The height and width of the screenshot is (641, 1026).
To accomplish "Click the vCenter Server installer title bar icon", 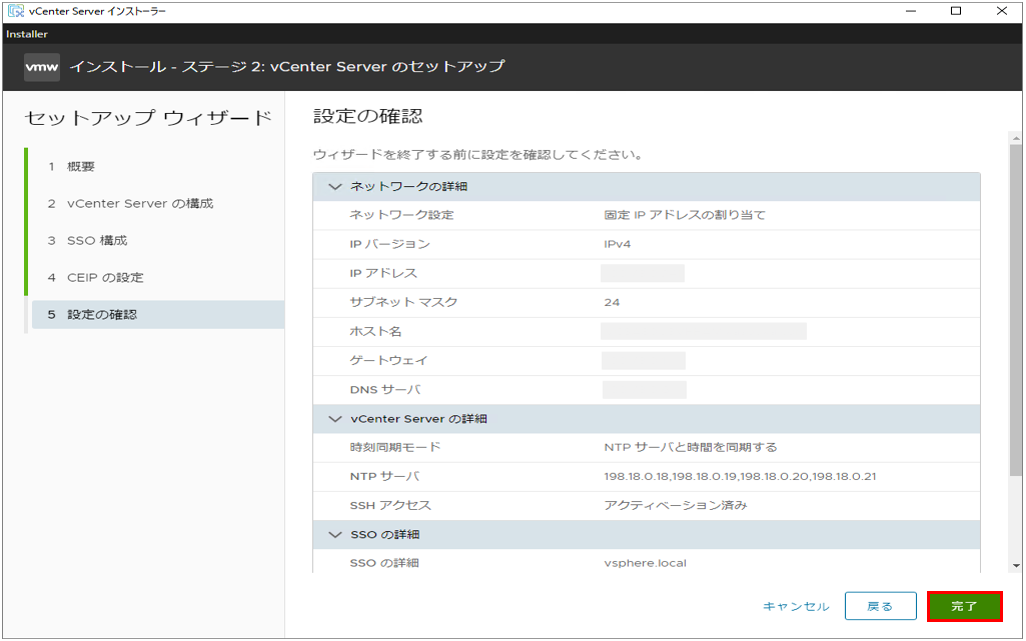I will (16, 11).
